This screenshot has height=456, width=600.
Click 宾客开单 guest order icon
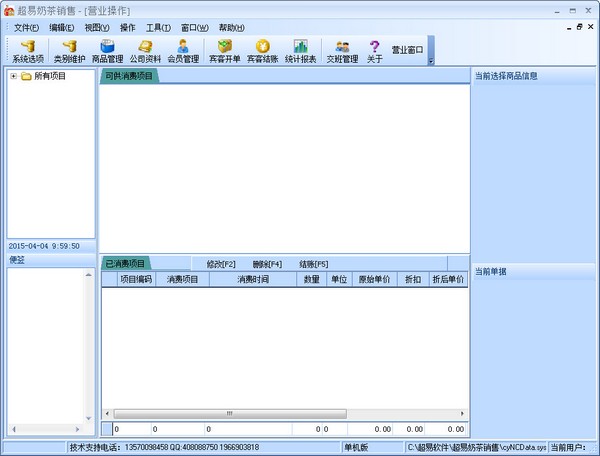(x=225, y=46)
